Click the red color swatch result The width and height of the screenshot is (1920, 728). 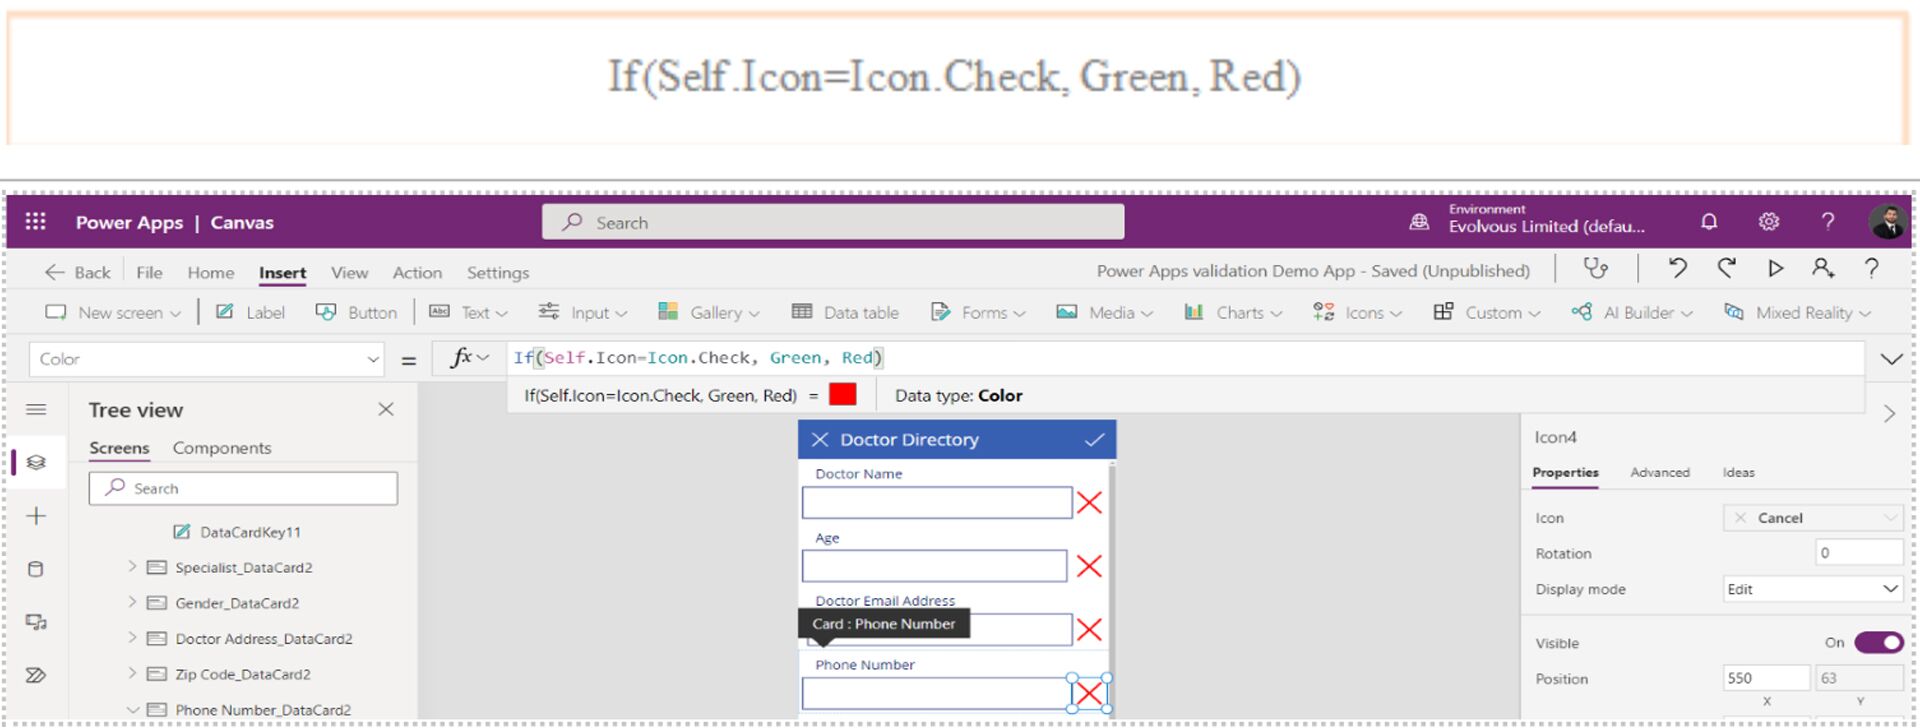click(x=842, y=395)
